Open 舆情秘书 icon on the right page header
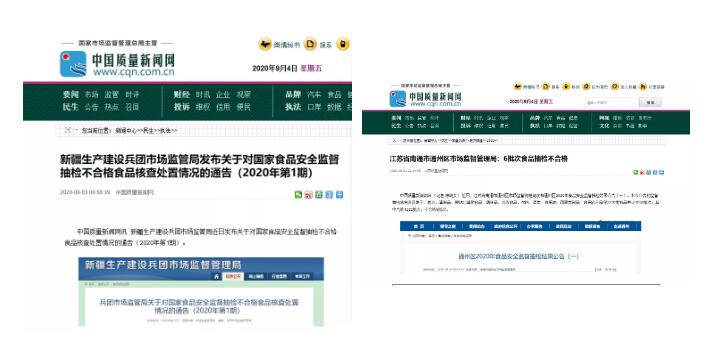Viewport: 709px width, 361px height. (x=517, y=86)
